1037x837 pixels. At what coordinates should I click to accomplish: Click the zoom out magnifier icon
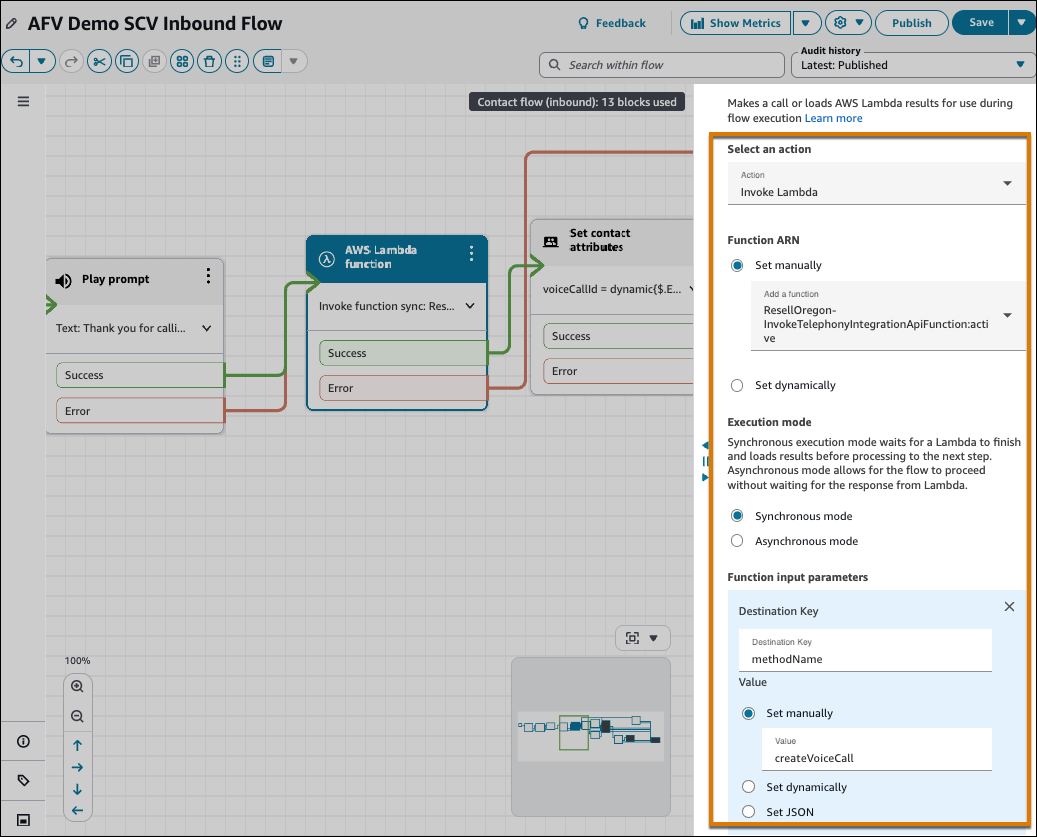coord(77,716)
